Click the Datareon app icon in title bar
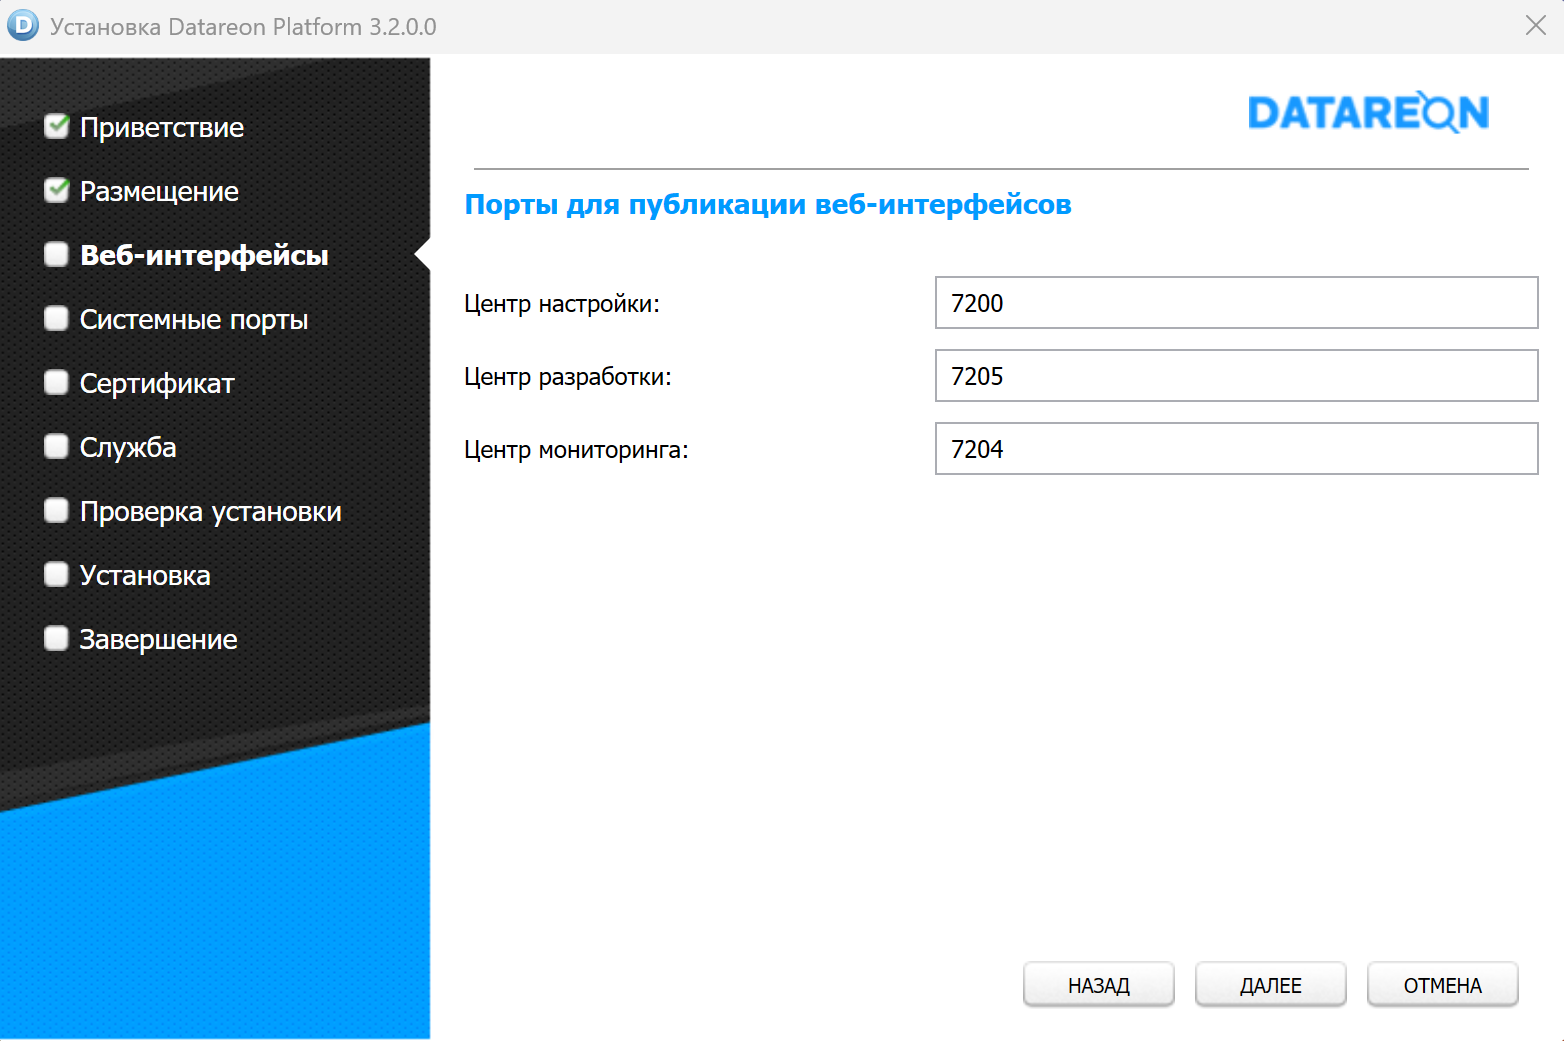1564x1041 pixels. 23,26
